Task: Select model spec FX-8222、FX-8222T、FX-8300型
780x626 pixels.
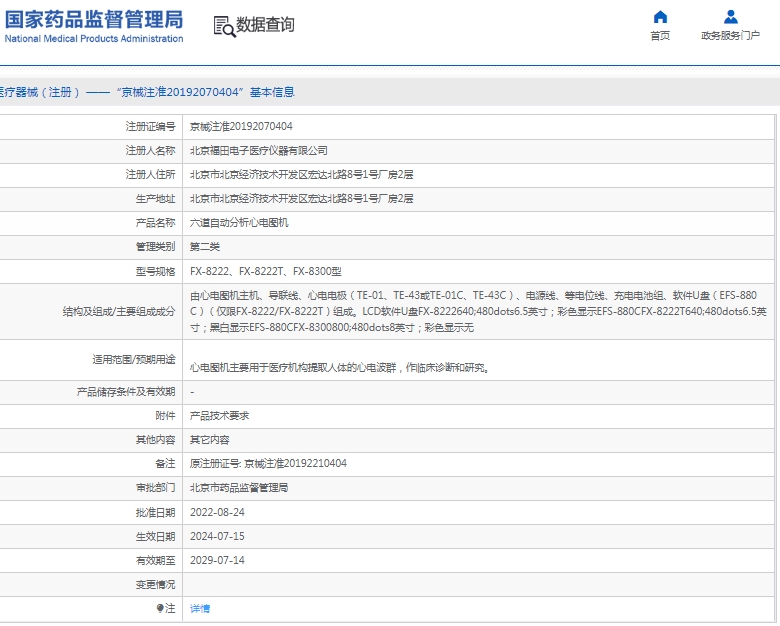Action: point(266,271)
